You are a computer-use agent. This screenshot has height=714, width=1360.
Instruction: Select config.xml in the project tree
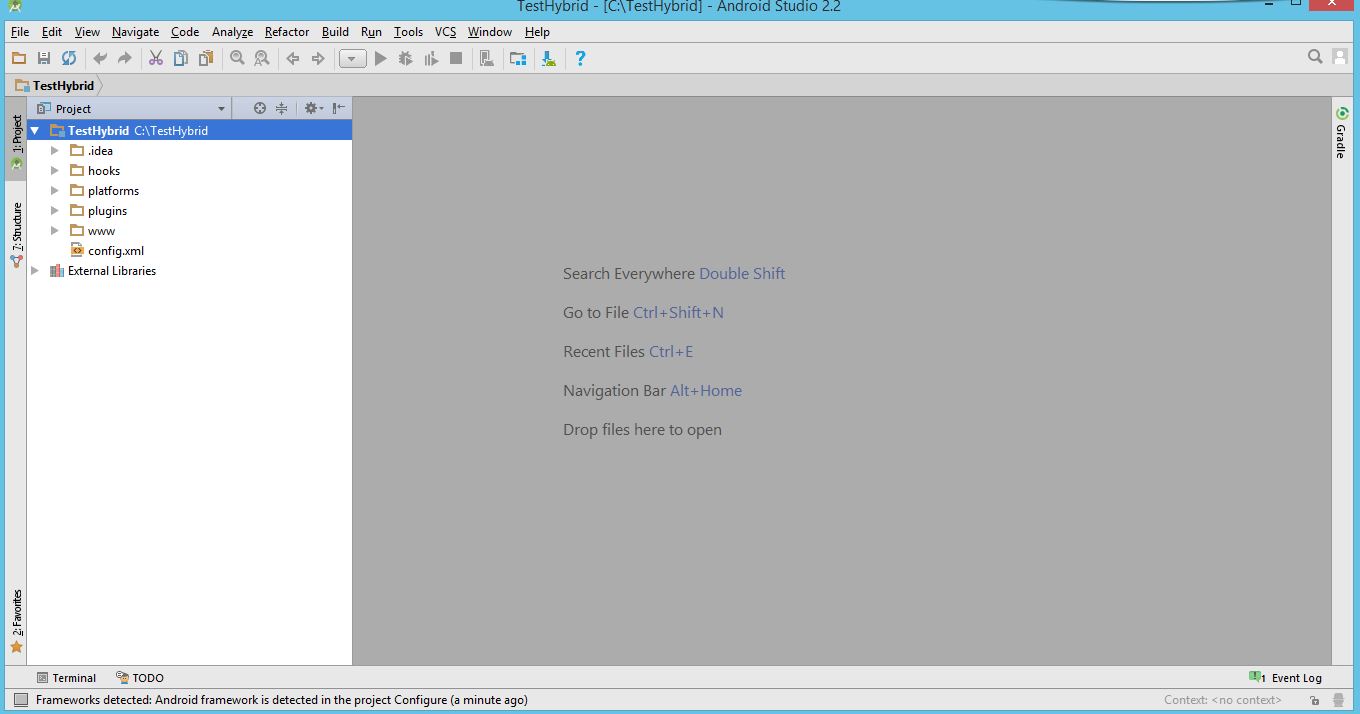(116, 250)
